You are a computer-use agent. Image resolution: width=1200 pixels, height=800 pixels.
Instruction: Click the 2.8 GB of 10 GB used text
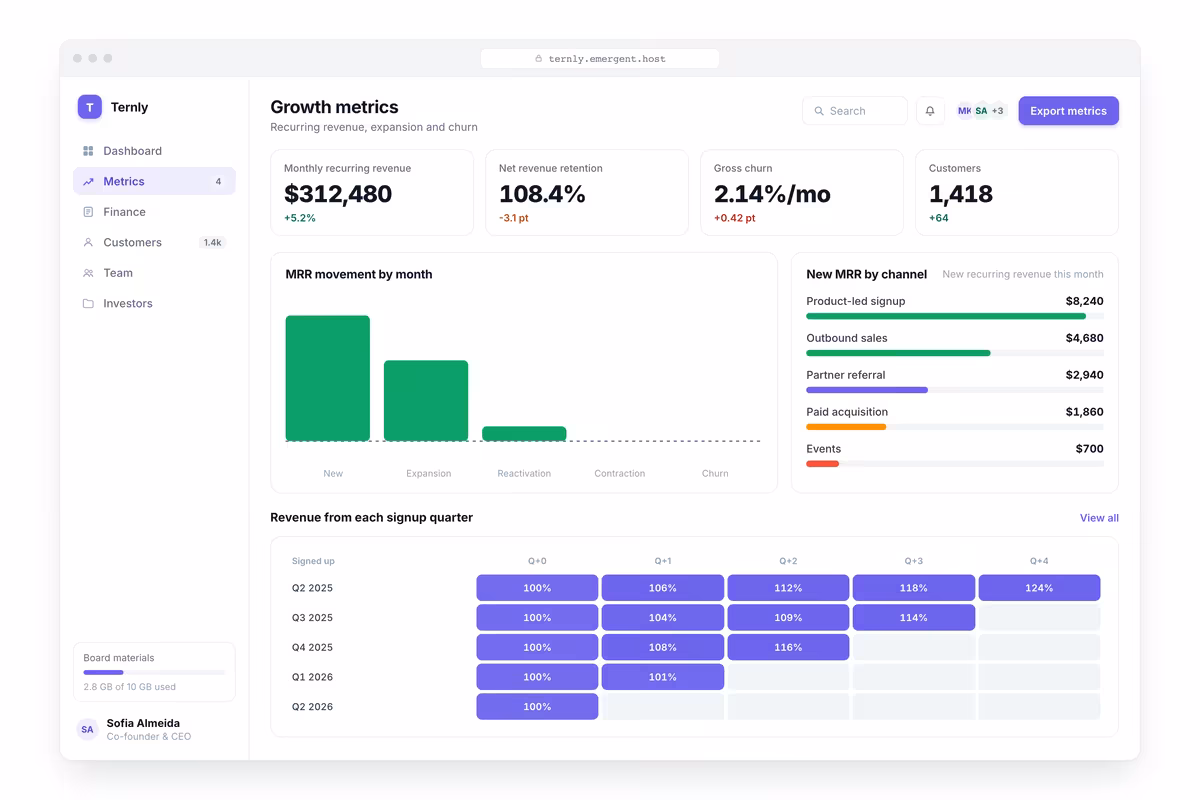(x=130, y=687)
